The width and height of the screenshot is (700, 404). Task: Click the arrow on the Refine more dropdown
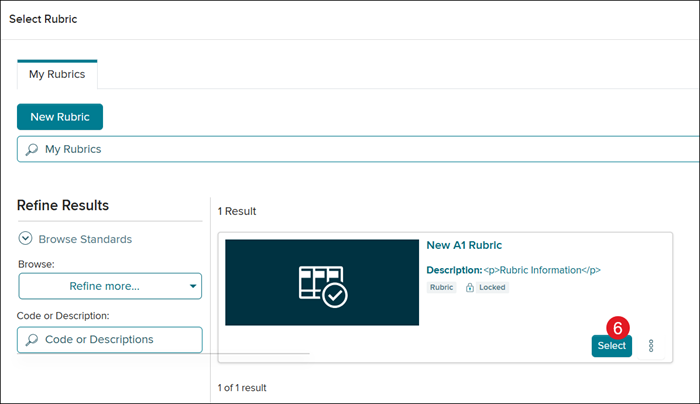click(x=193, y=287)
